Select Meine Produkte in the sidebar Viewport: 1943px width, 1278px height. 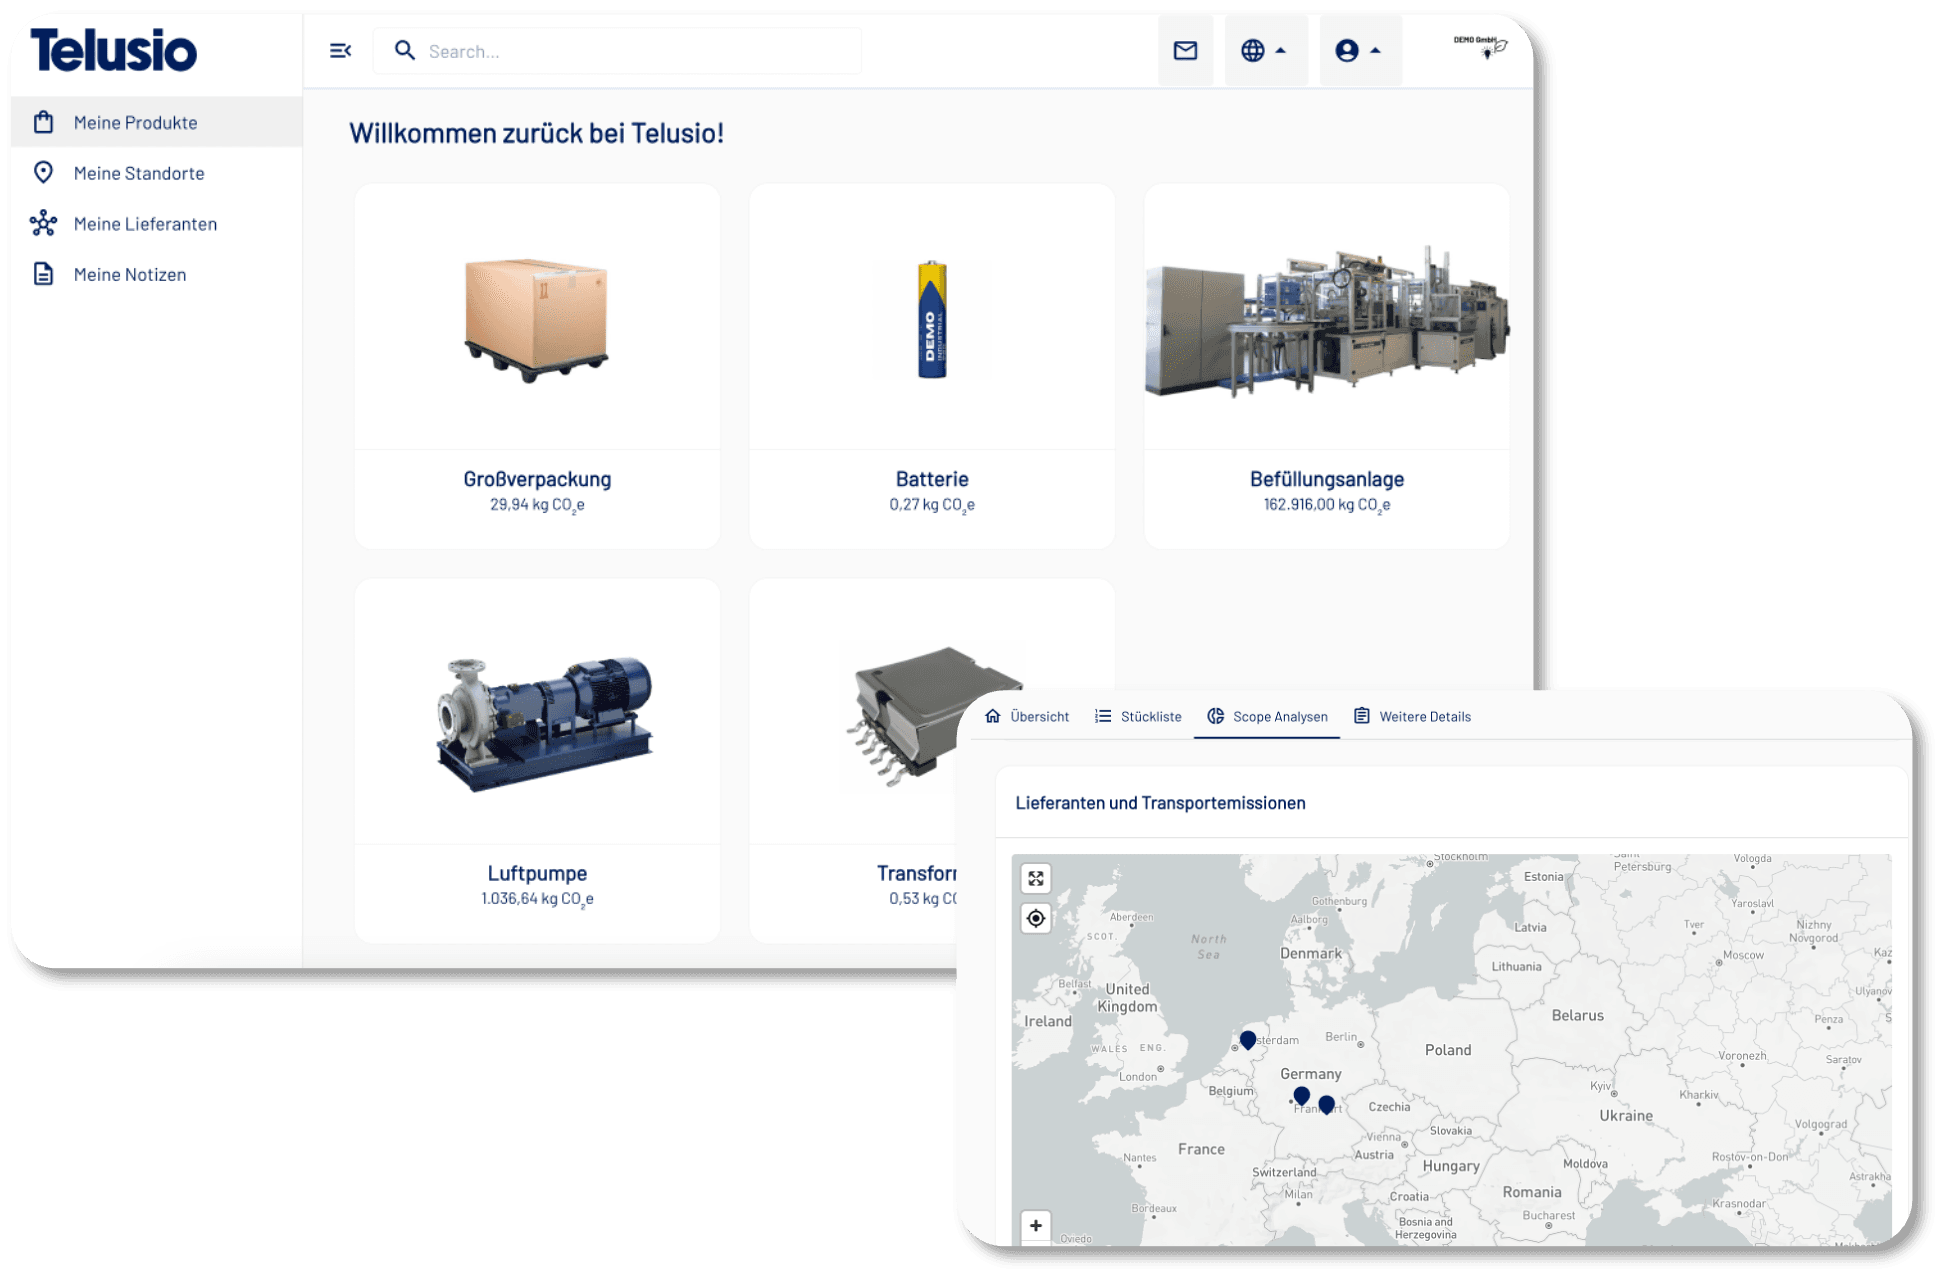click(157, 122)
